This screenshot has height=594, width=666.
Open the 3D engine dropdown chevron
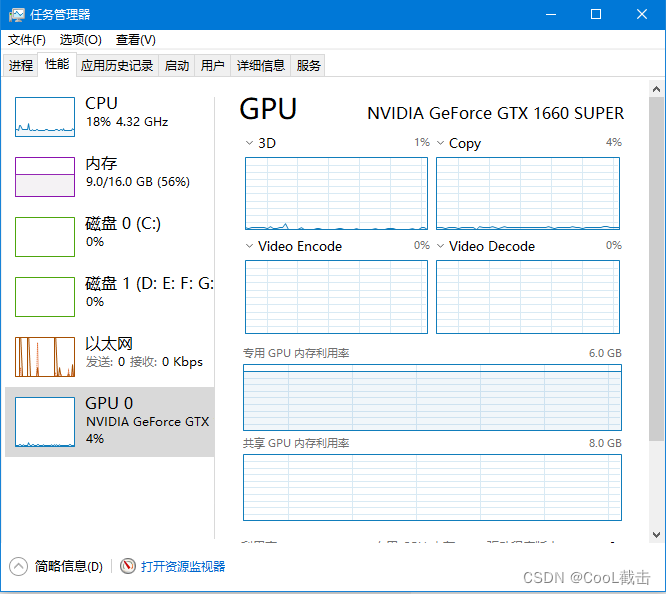pyautogui.click(x=249, y=143)
